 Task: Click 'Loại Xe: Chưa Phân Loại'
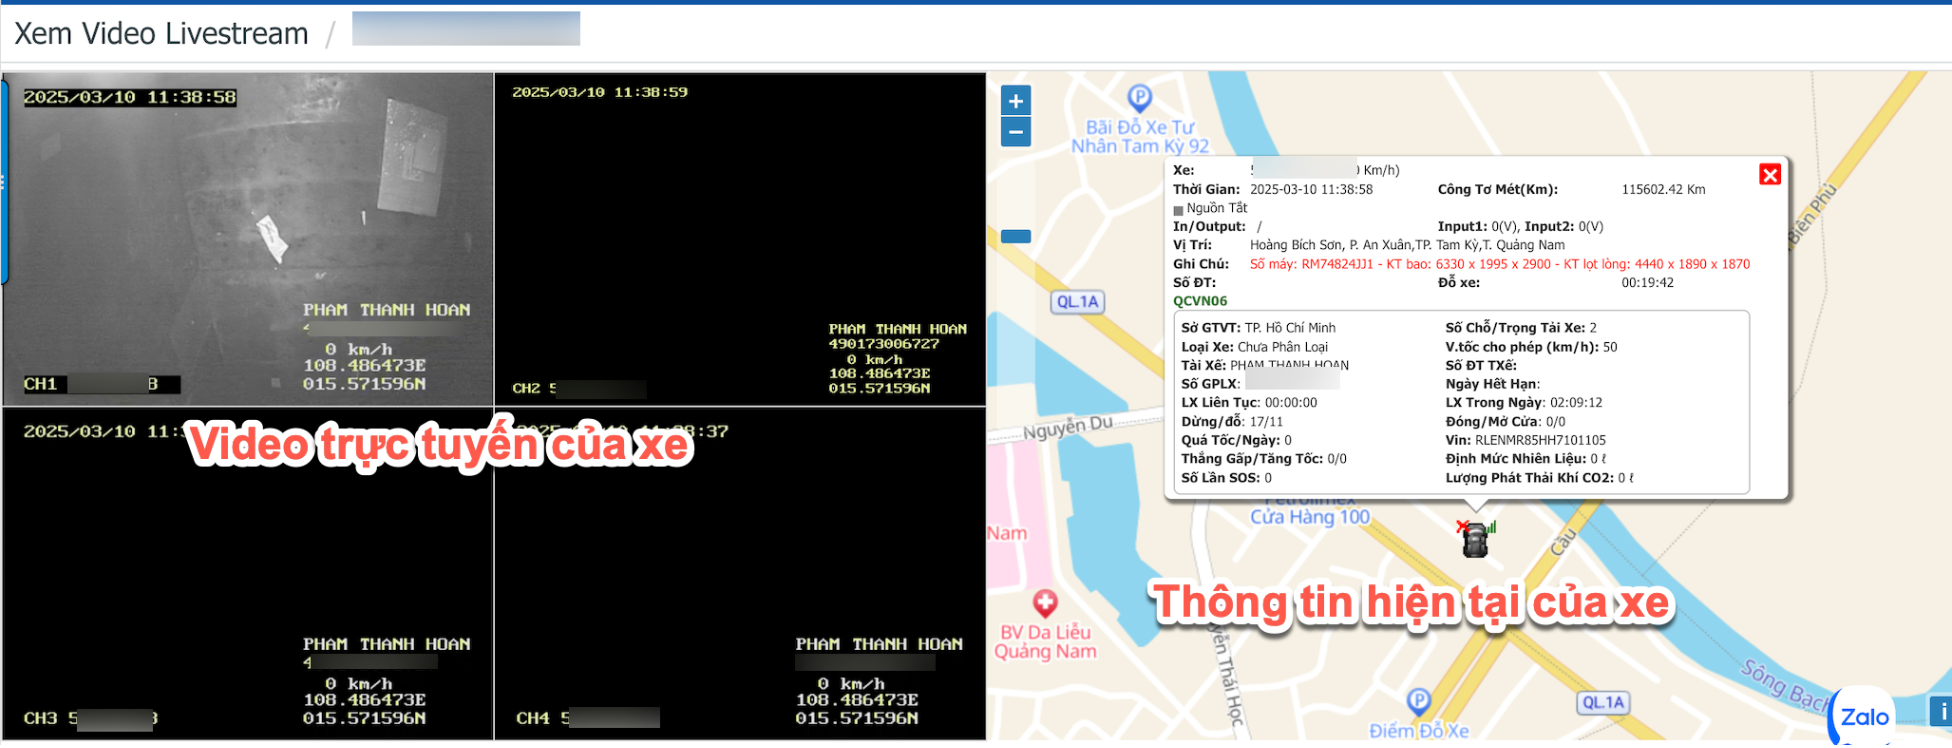click(1254, 347)
